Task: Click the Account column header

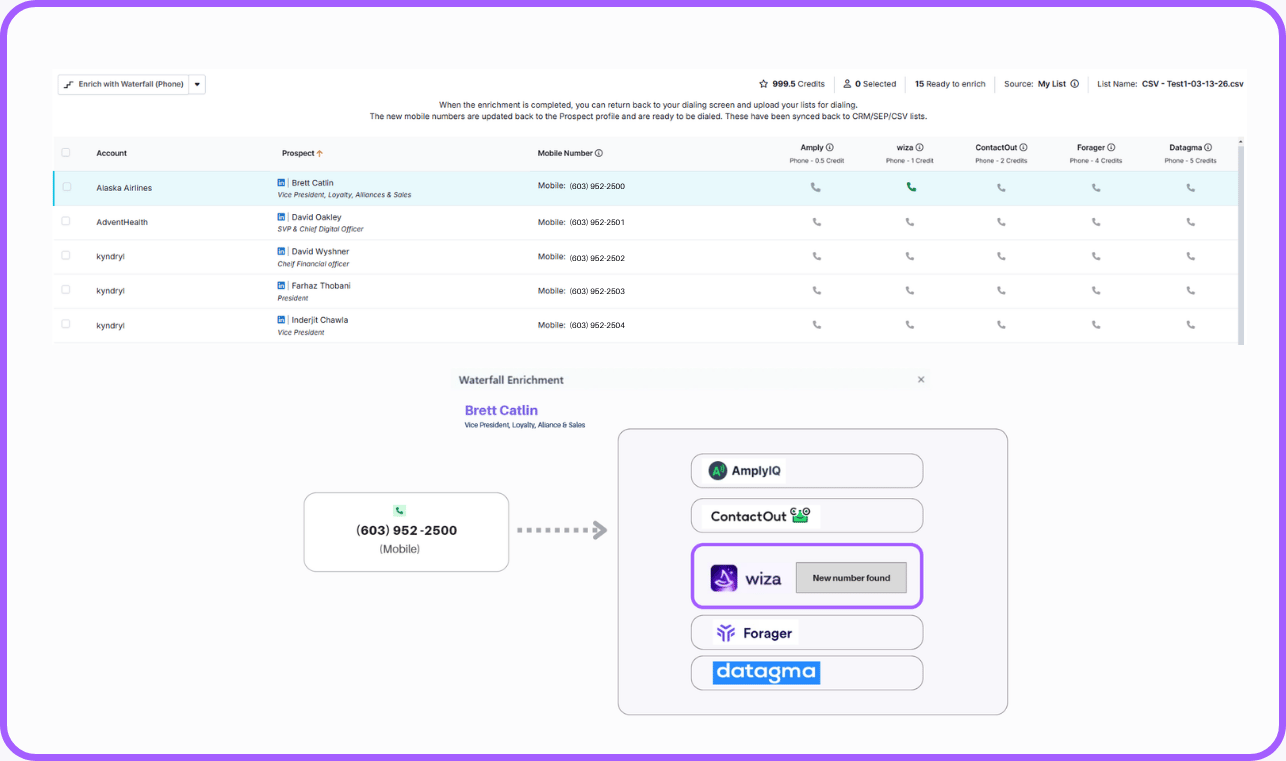Action: tap(112, 153)
